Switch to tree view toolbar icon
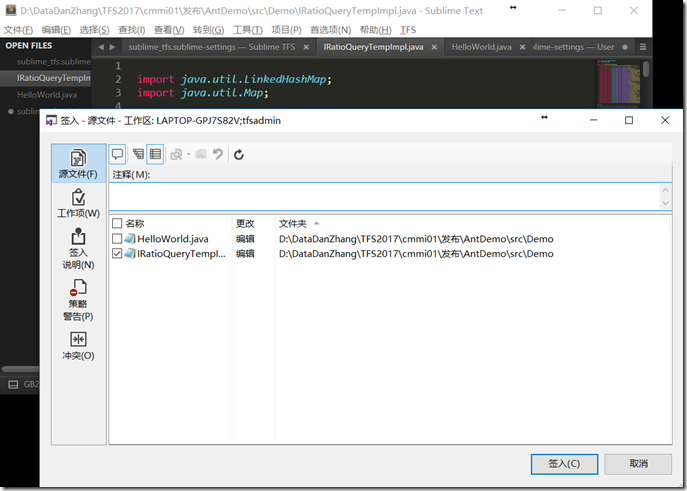 tap(138, 154)
